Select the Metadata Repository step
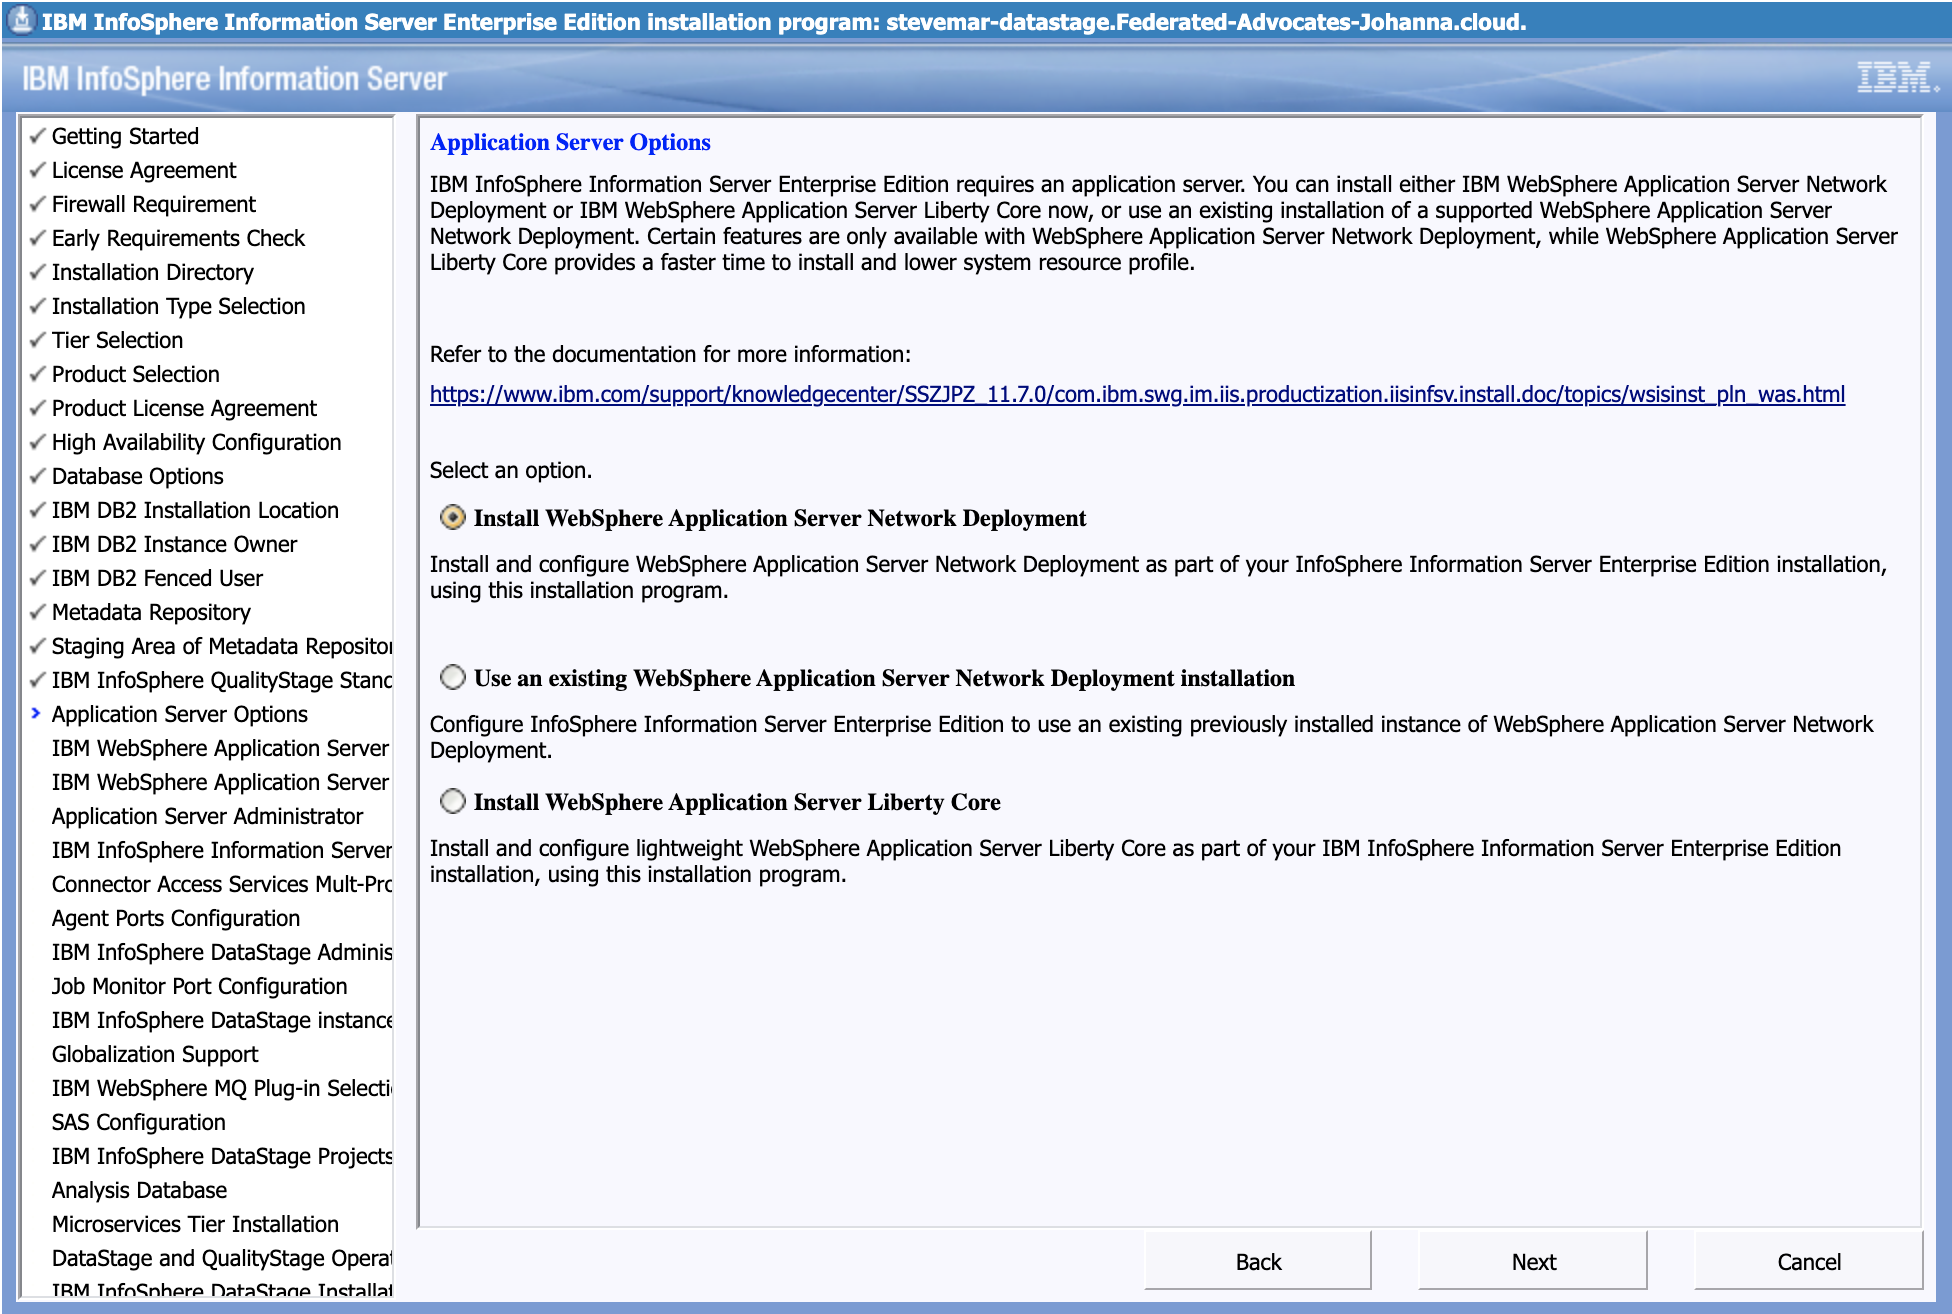The height and width of the screenshot is (1314, 1952). 151,612
